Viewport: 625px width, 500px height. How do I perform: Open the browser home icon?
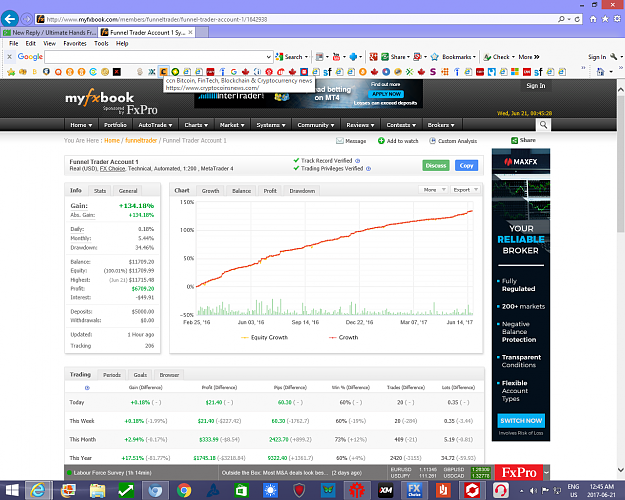[593, 19]
